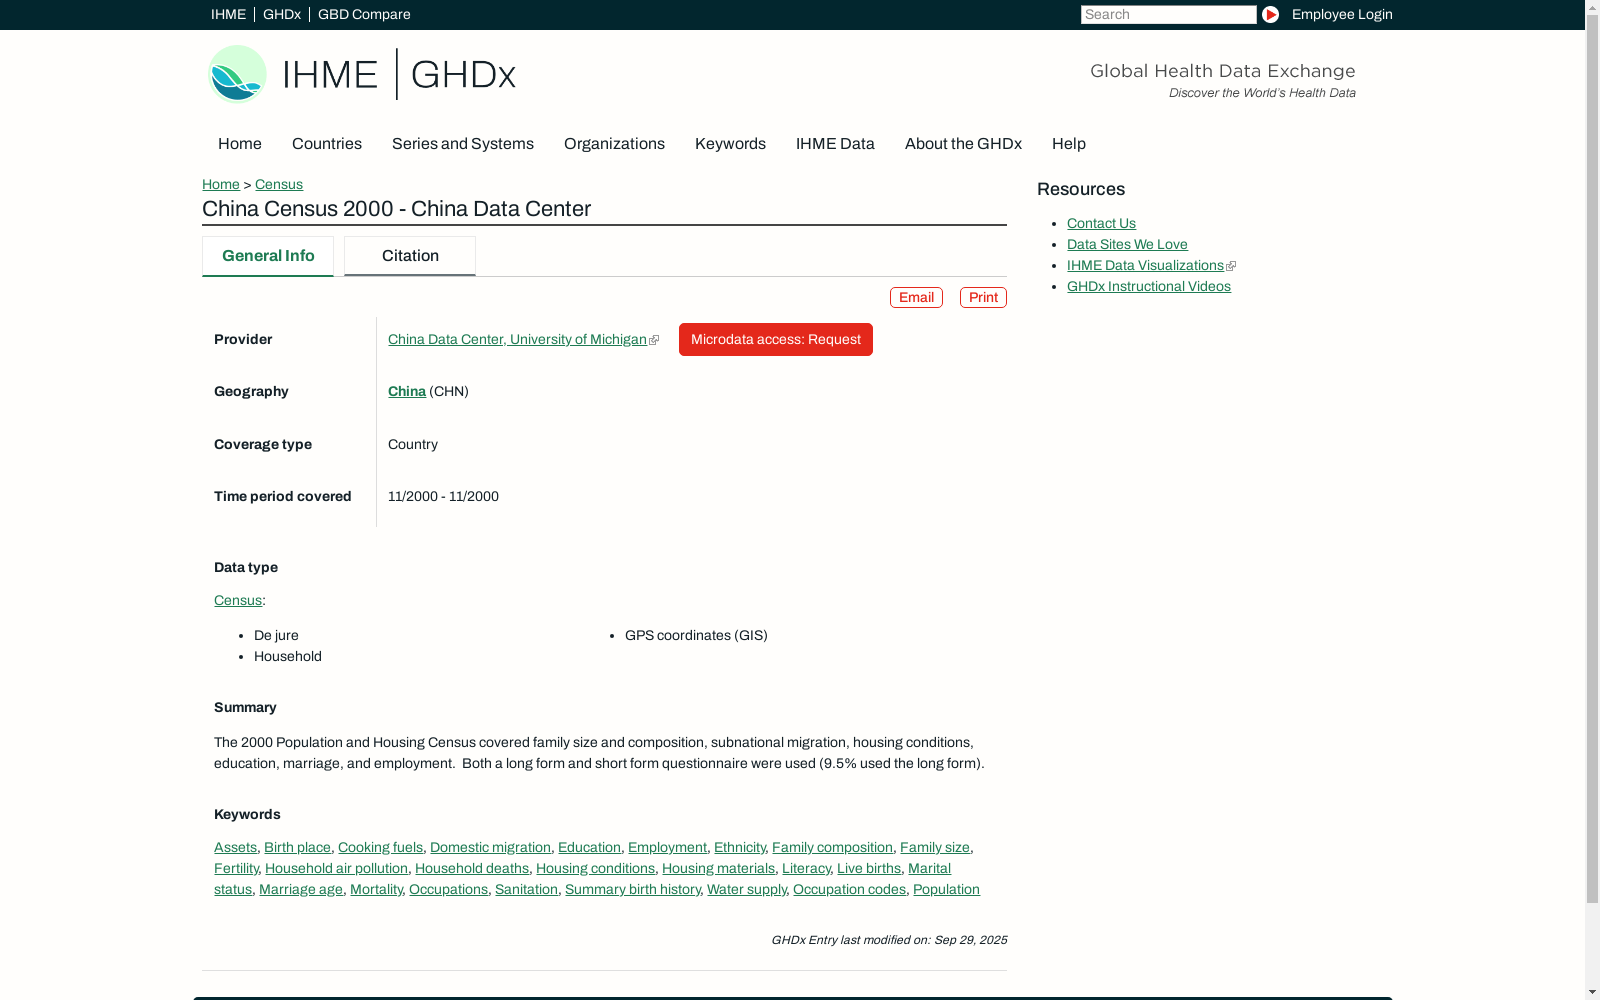This screenshot has height=1000, width=1600.
Task: Open About the GHDx menu
Action: pos(963,144)
